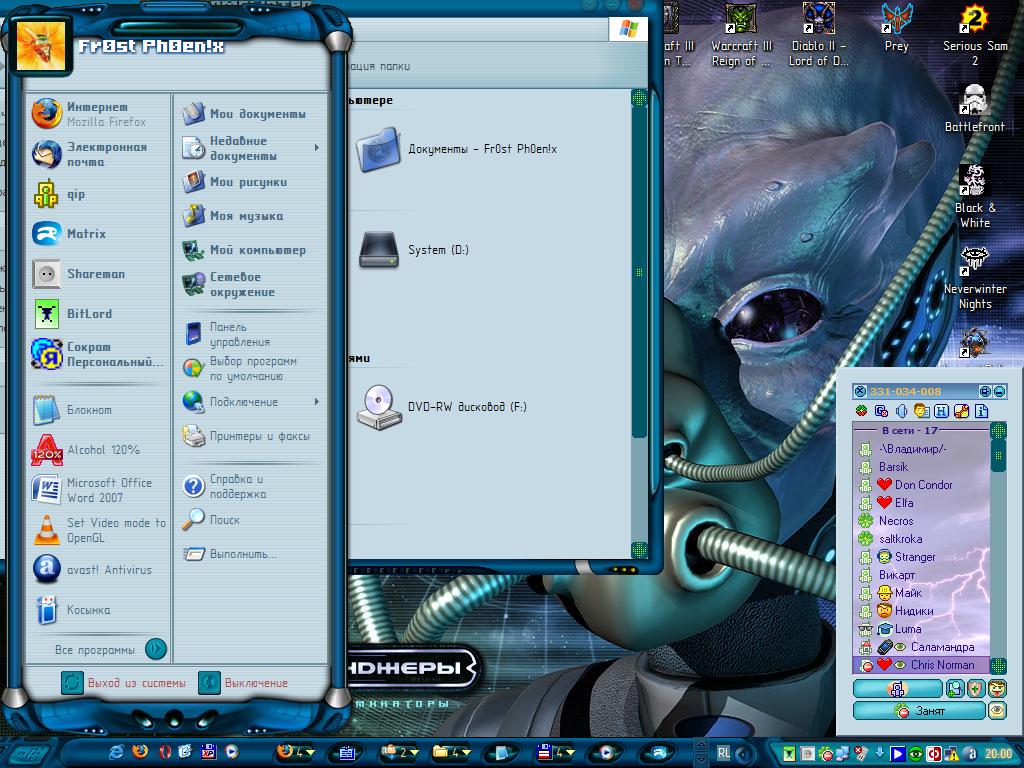Open Firefox taskbar group dropdown
Viewport: 1024px width, 768px height.
295,752
